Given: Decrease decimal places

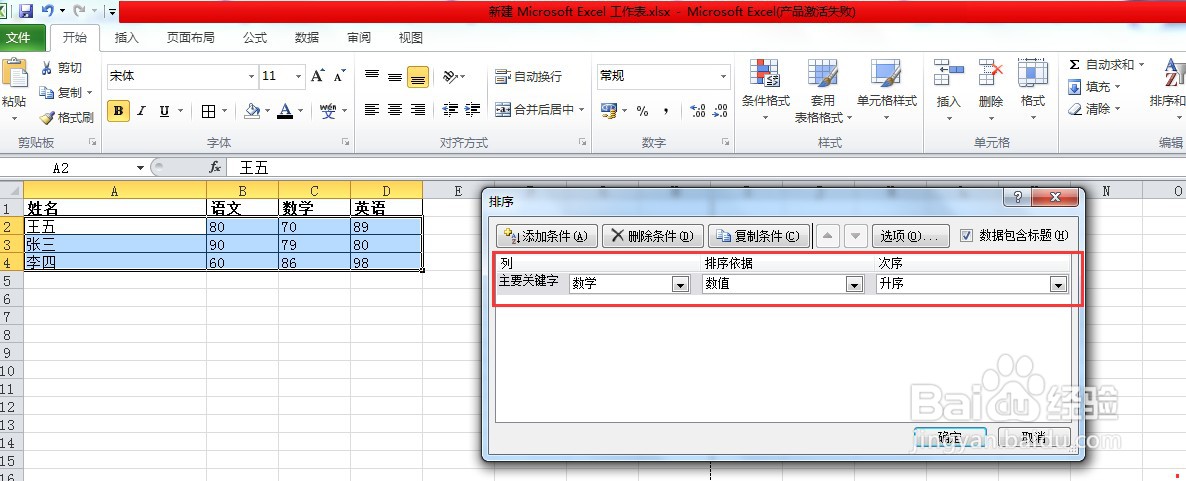Looking at the screenshot, I should (x=721, y=111).
